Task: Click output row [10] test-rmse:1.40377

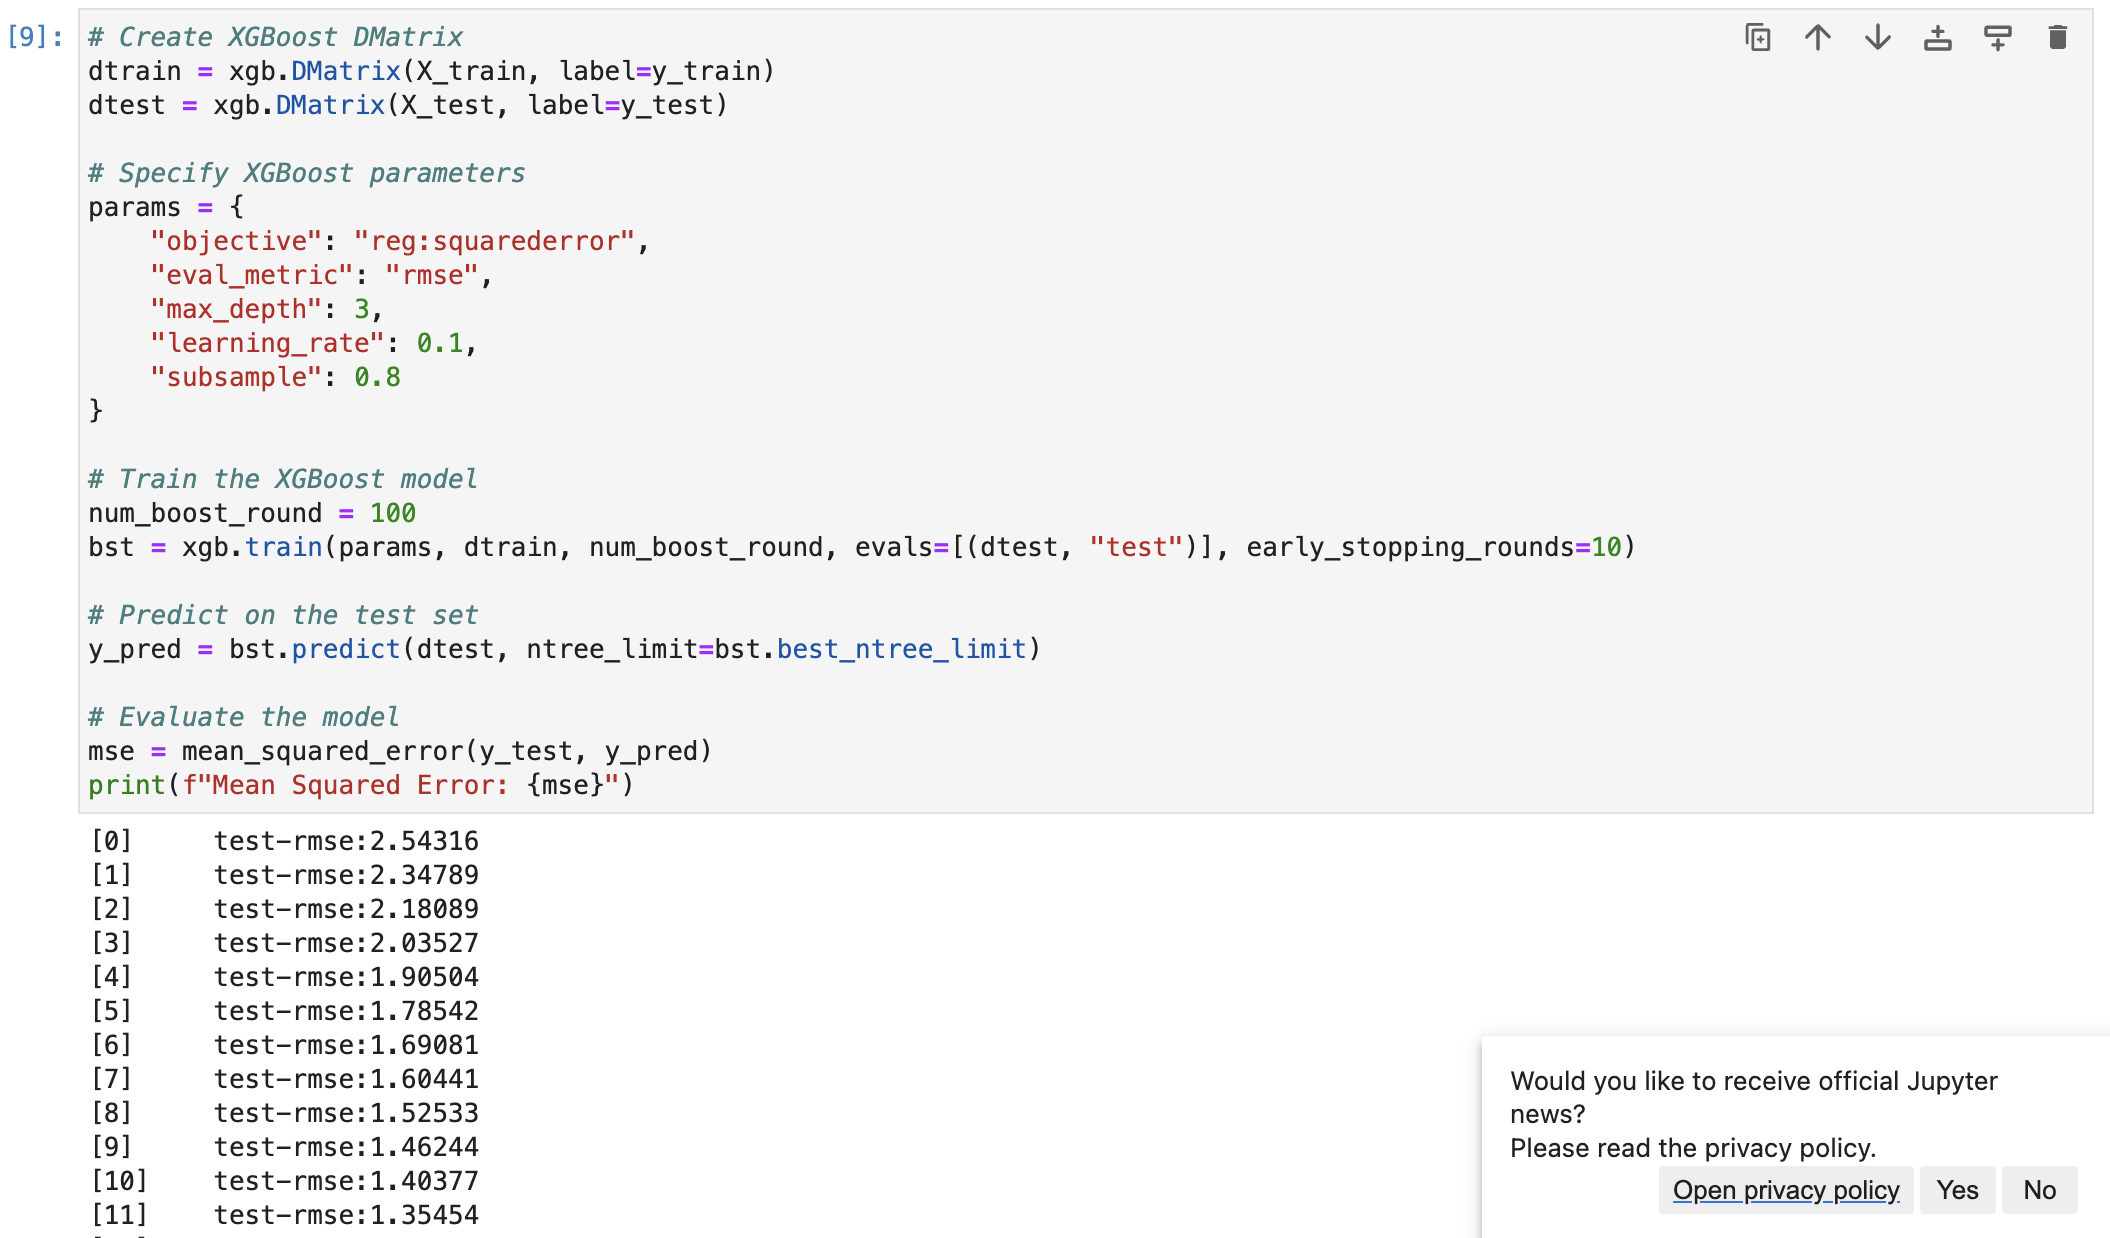Action: click(285, 1181)
